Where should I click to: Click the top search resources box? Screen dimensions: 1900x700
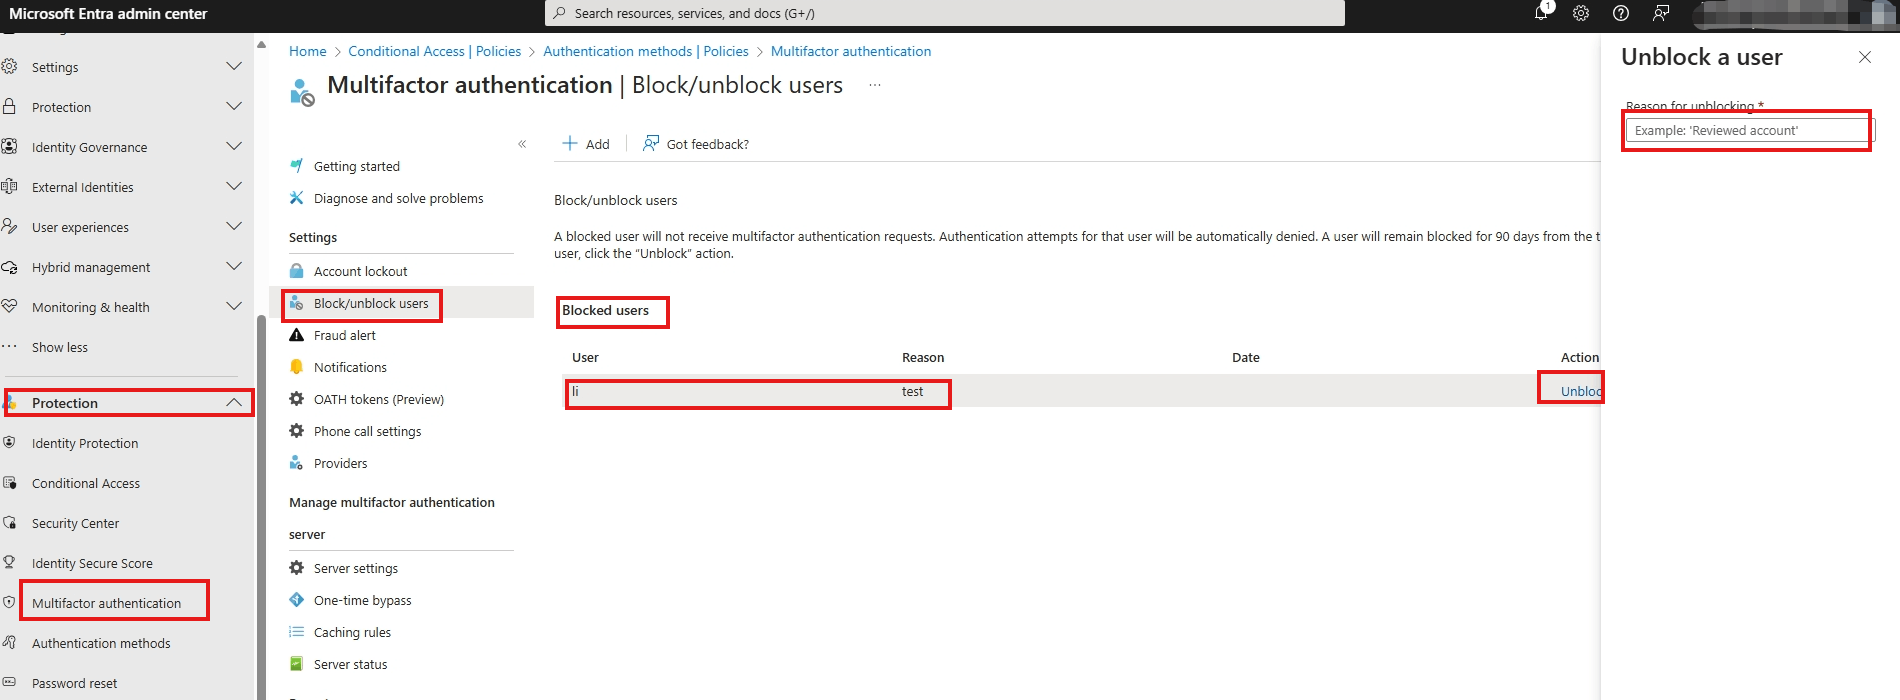[x=945, y=13]
